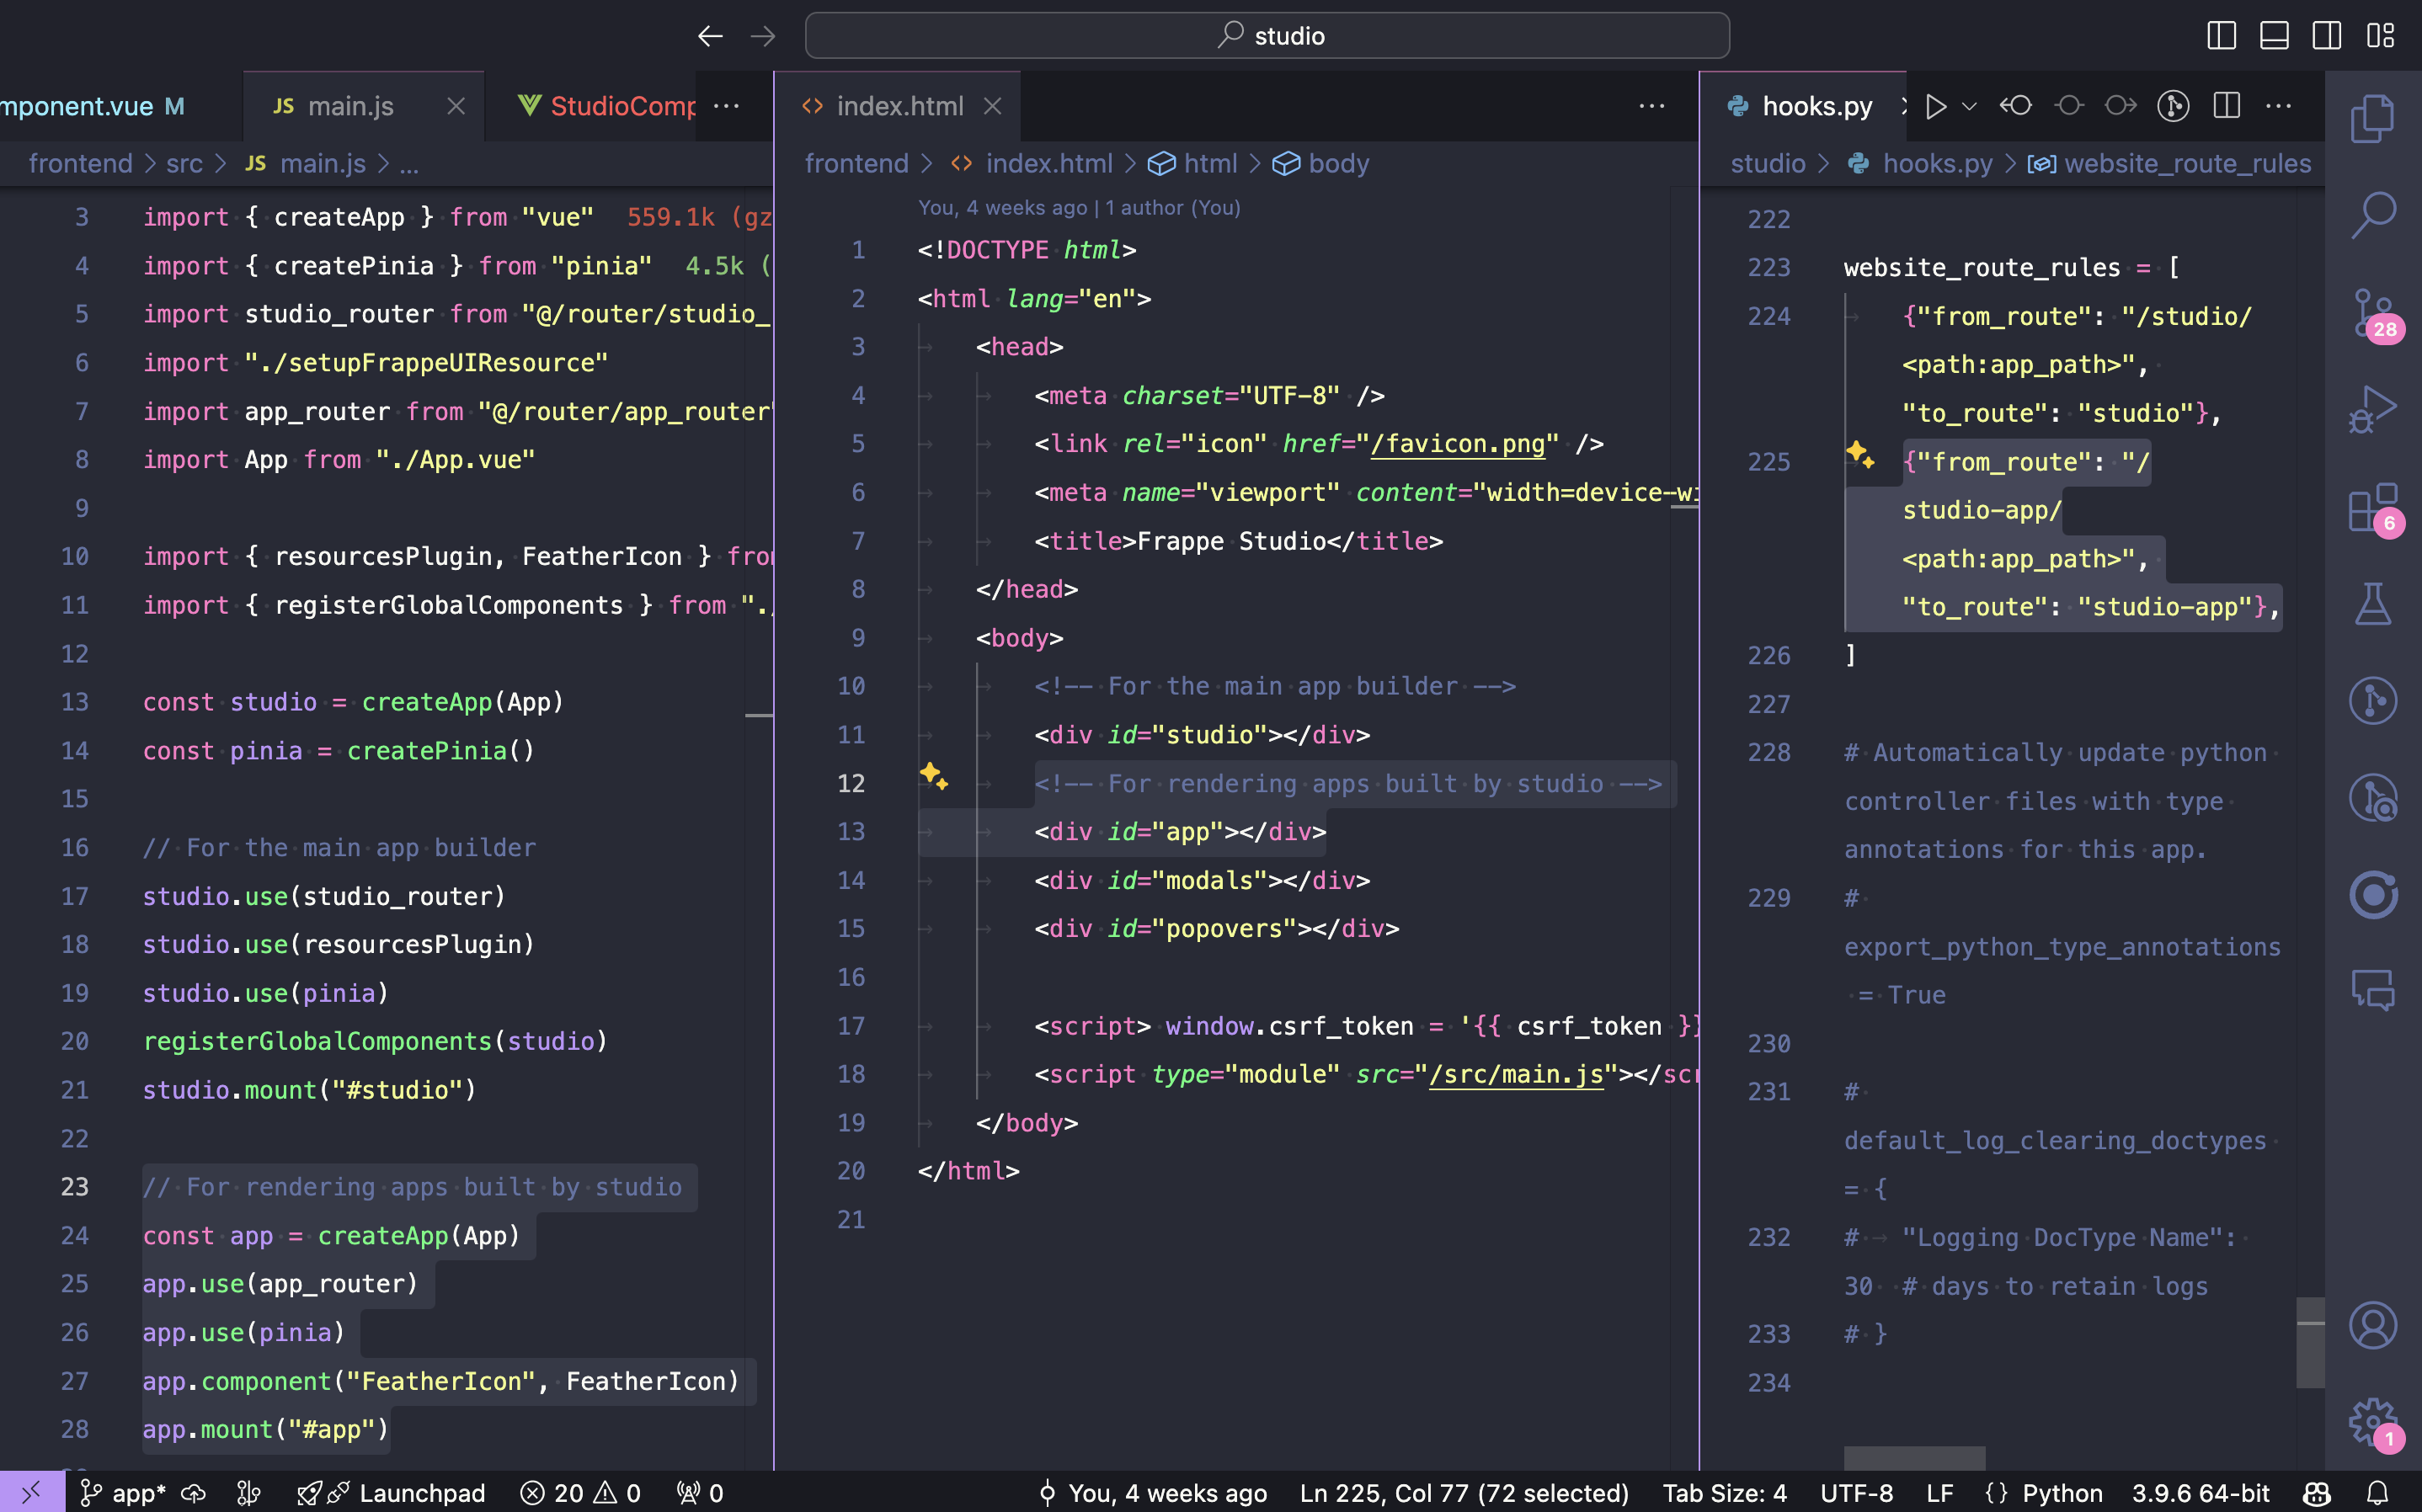Split the hooks.py editor right
The height and width of the screenshot is (1512, 2422).
(2226, 106)
